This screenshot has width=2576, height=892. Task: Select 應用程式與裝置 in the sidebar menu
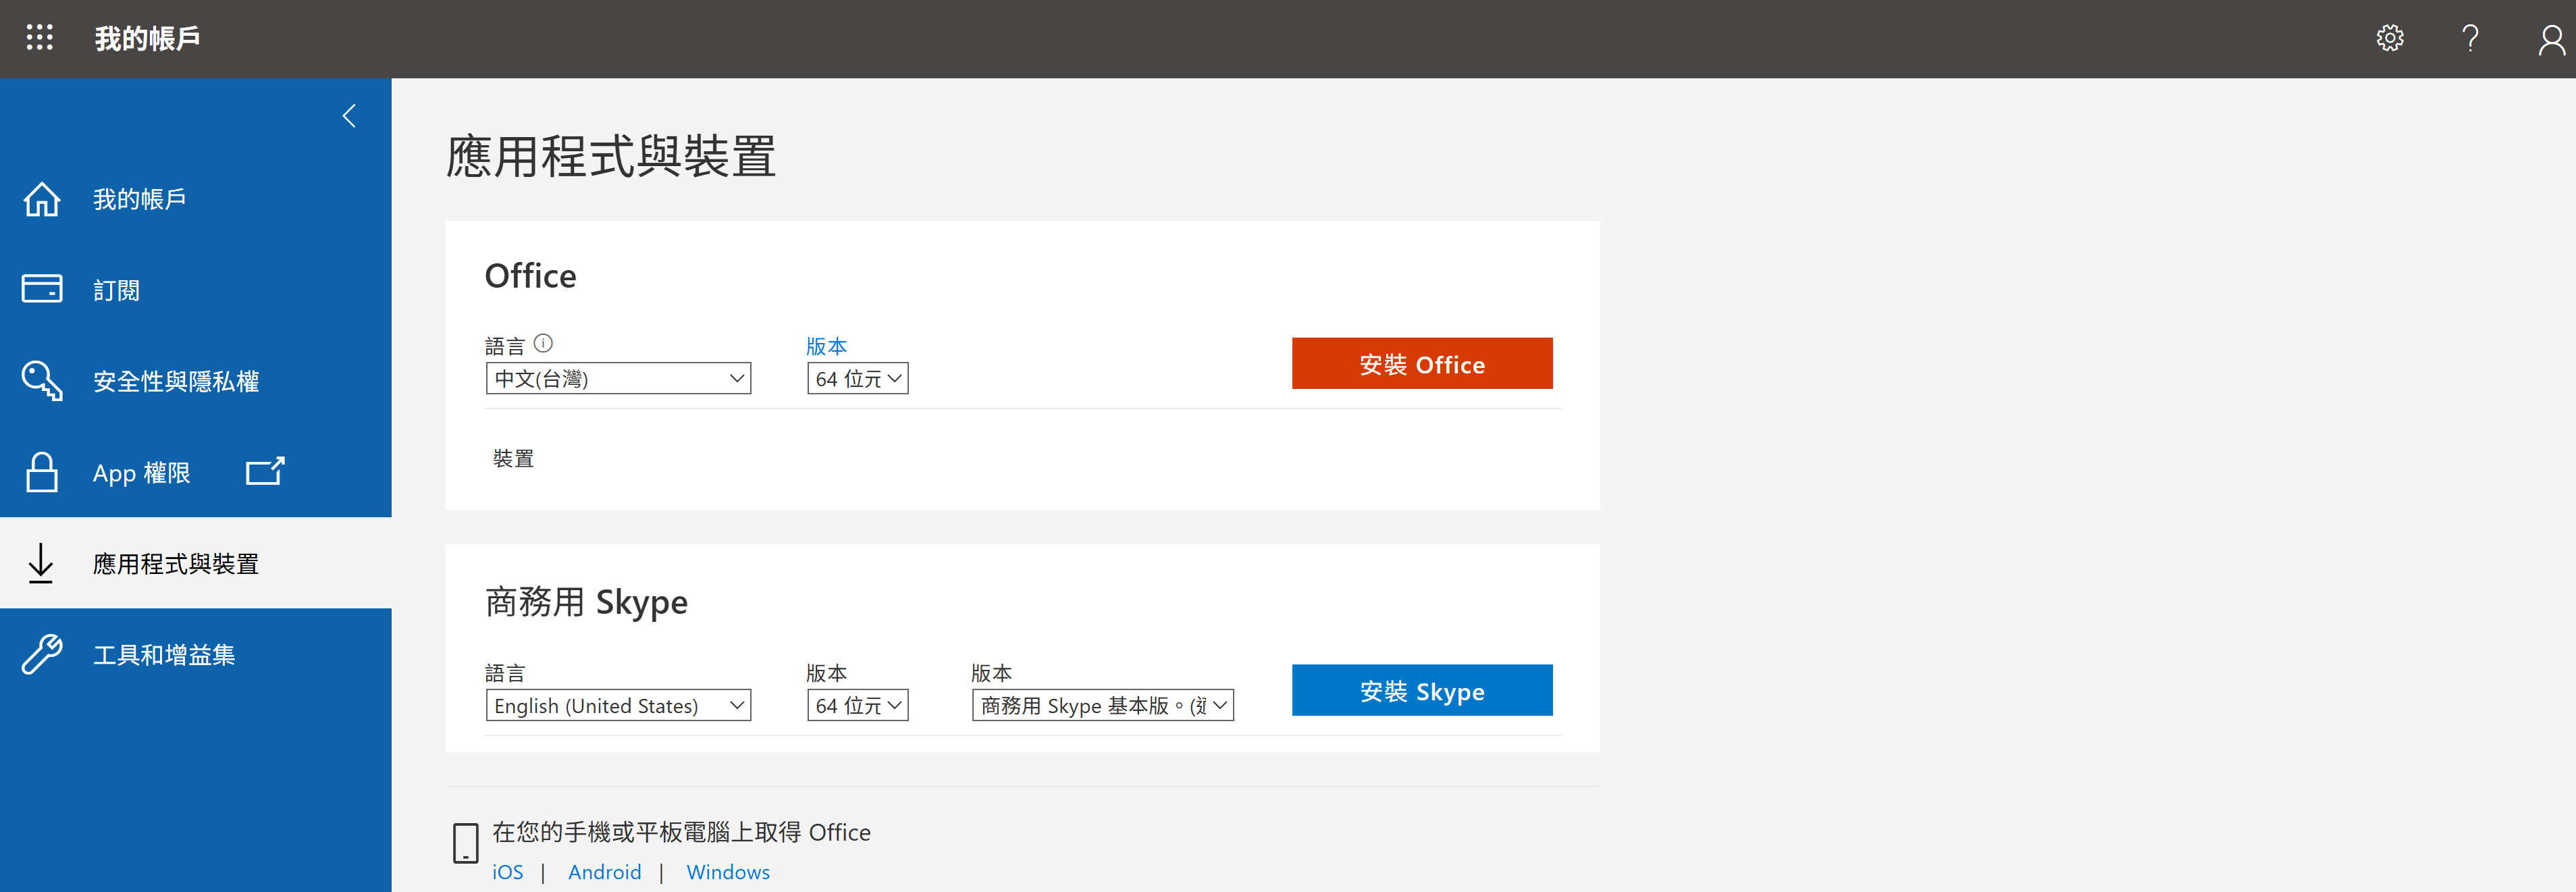coord(175,564)
